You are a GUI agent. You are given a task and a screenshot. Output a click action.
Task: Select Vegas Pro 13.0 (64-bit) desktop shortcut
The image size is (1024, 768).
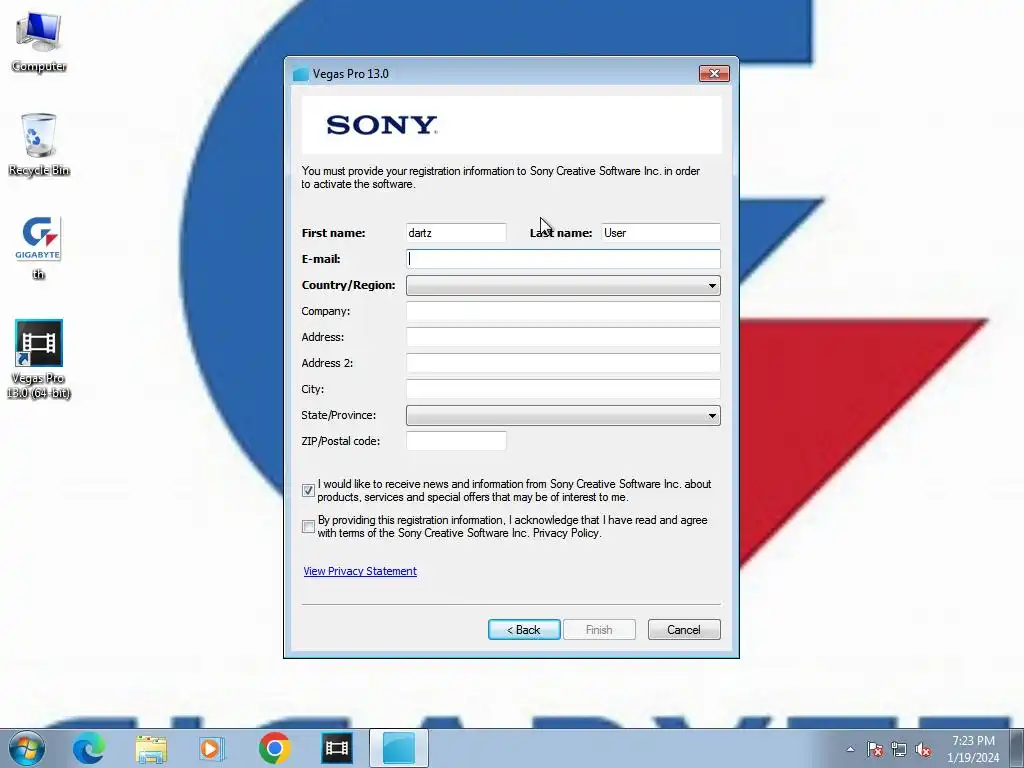click(x=39, y=359)
